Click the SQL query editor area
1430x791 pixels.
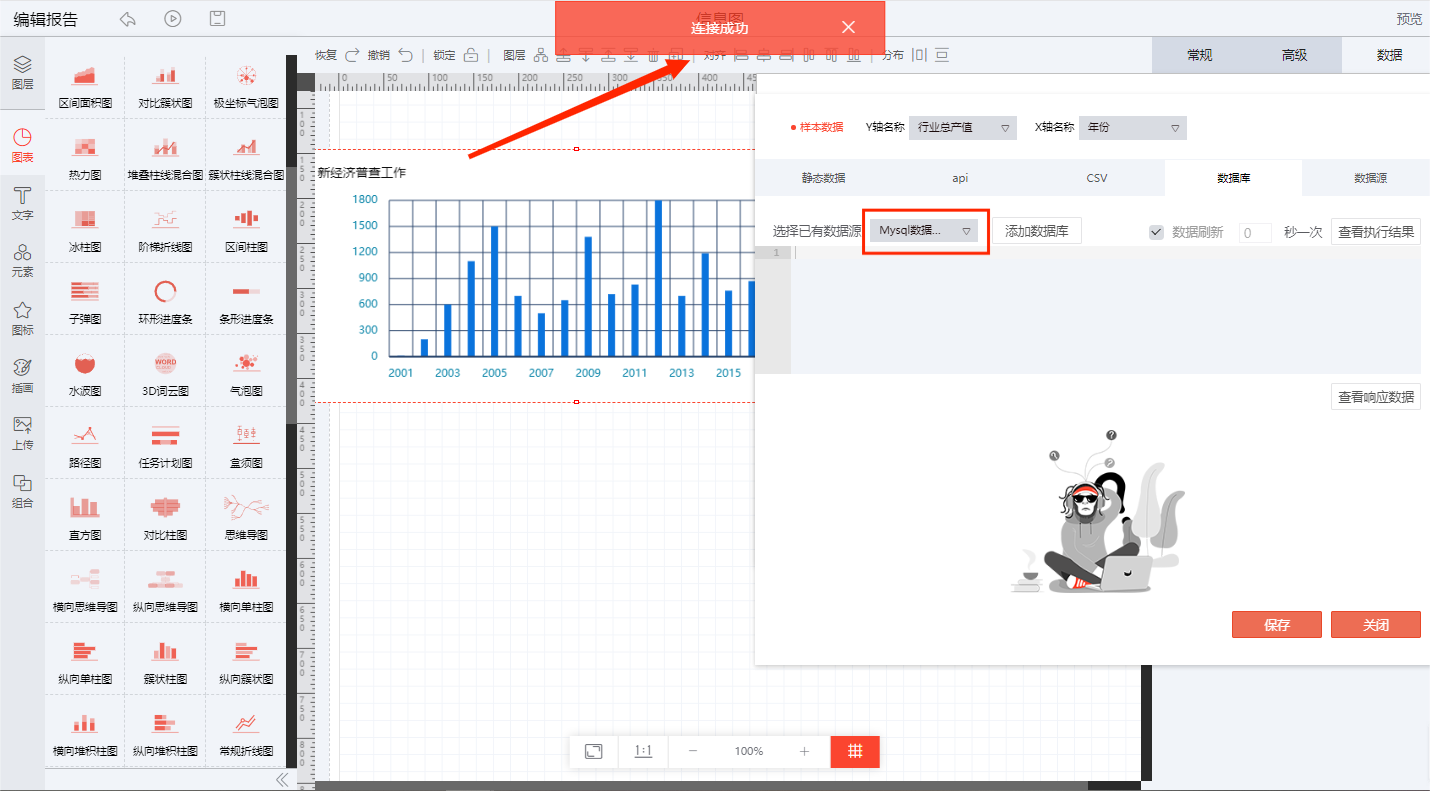(1100, 310)
